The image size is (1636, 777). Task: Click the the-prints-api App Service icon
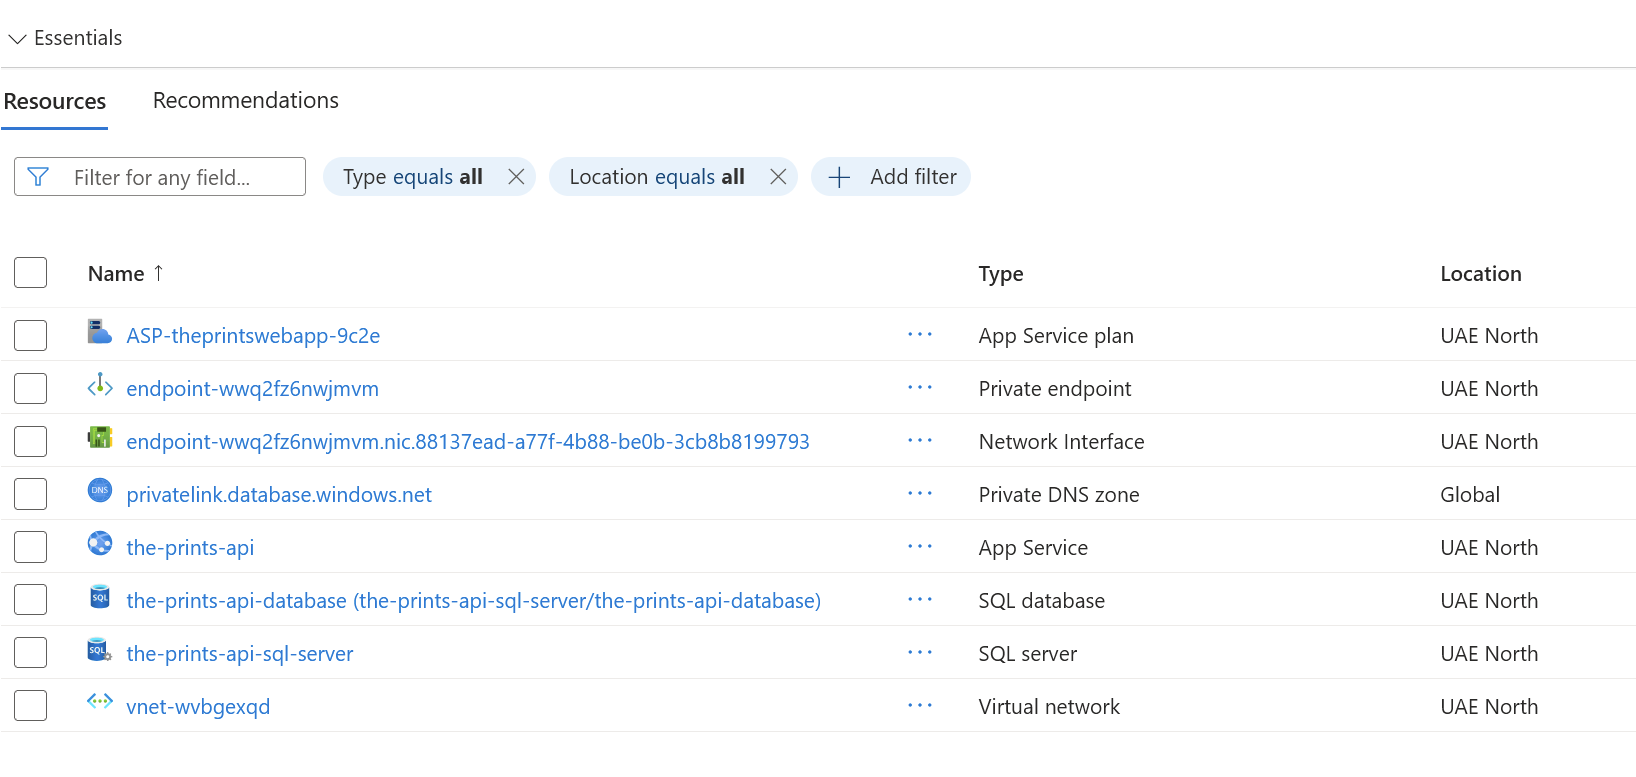pos(99,544)
